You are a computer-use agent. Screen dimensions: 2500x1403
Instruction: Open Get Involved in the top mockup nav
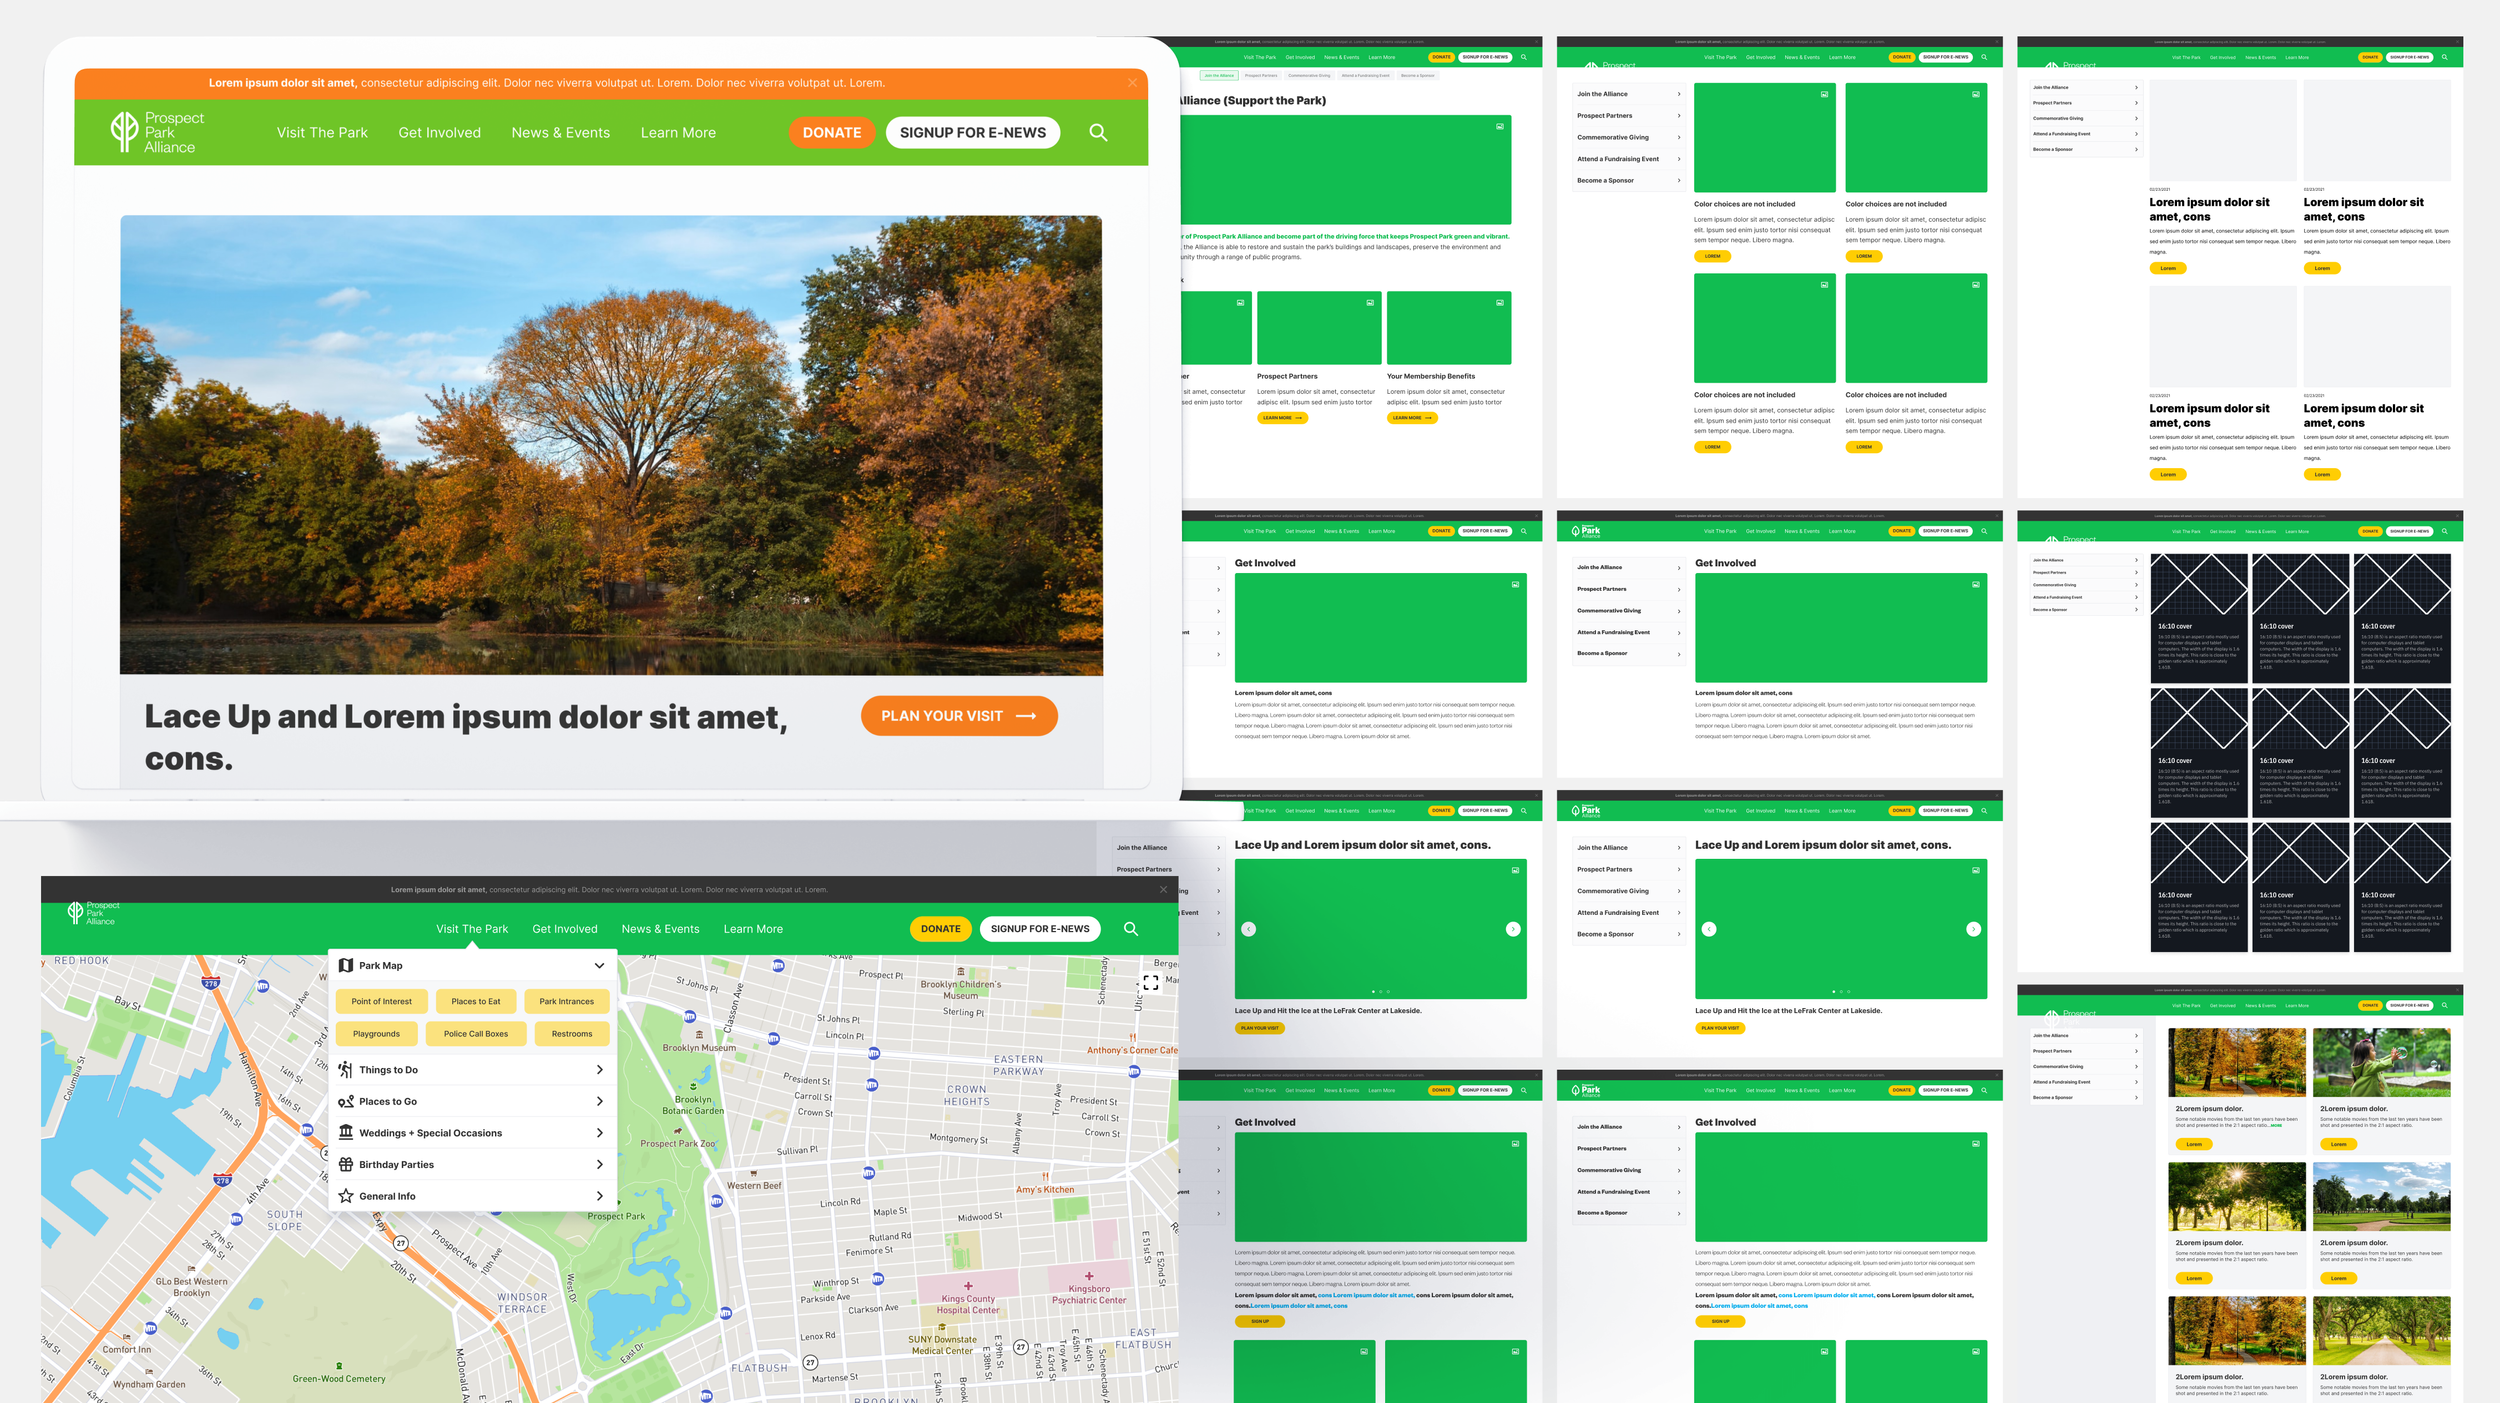click(x=439, y=132)
